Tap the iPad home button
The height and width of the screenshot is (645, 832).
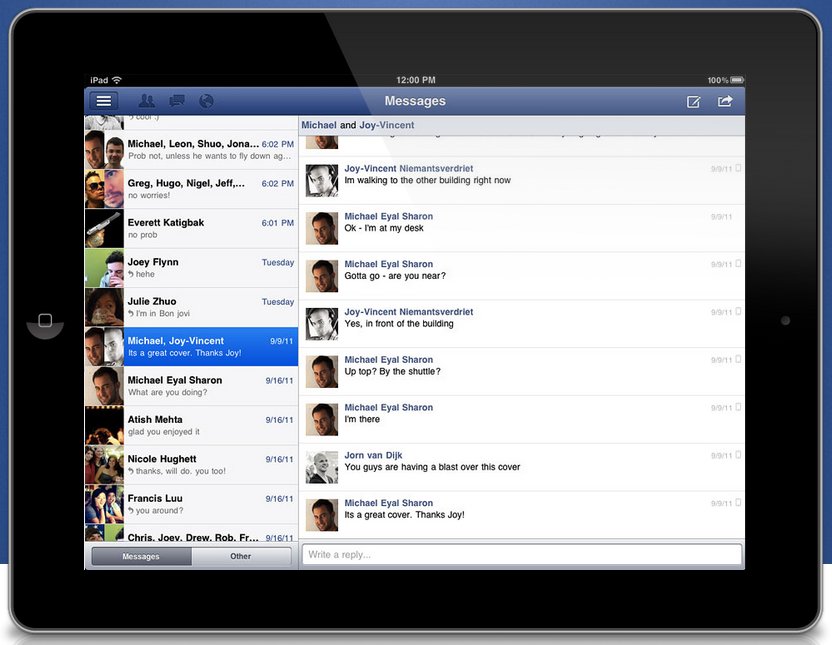pos(45,320)
